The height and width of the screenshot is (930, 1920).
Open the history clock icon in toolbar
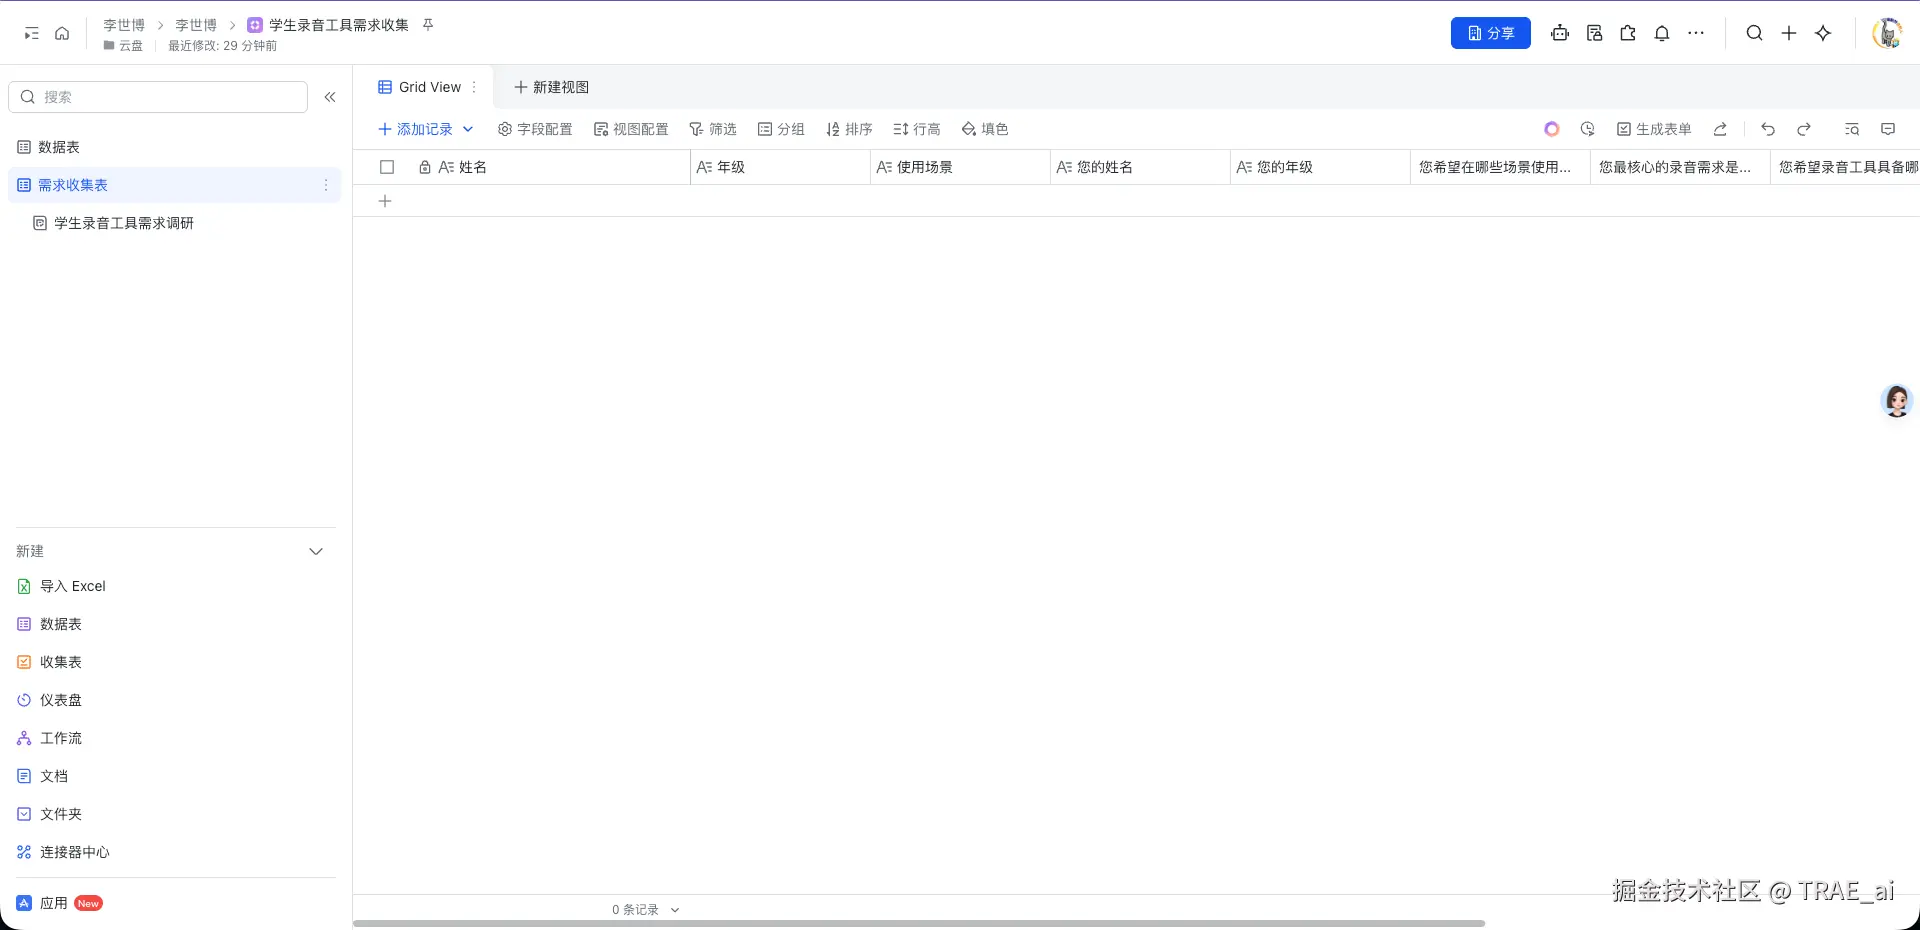pyautogui.click(x=1588, y=129)
